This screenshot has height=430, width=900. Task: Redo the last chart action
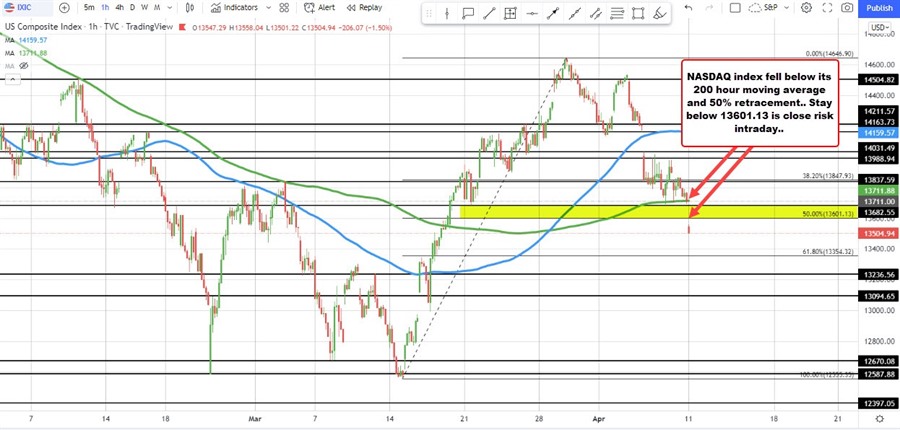[710, 7]
